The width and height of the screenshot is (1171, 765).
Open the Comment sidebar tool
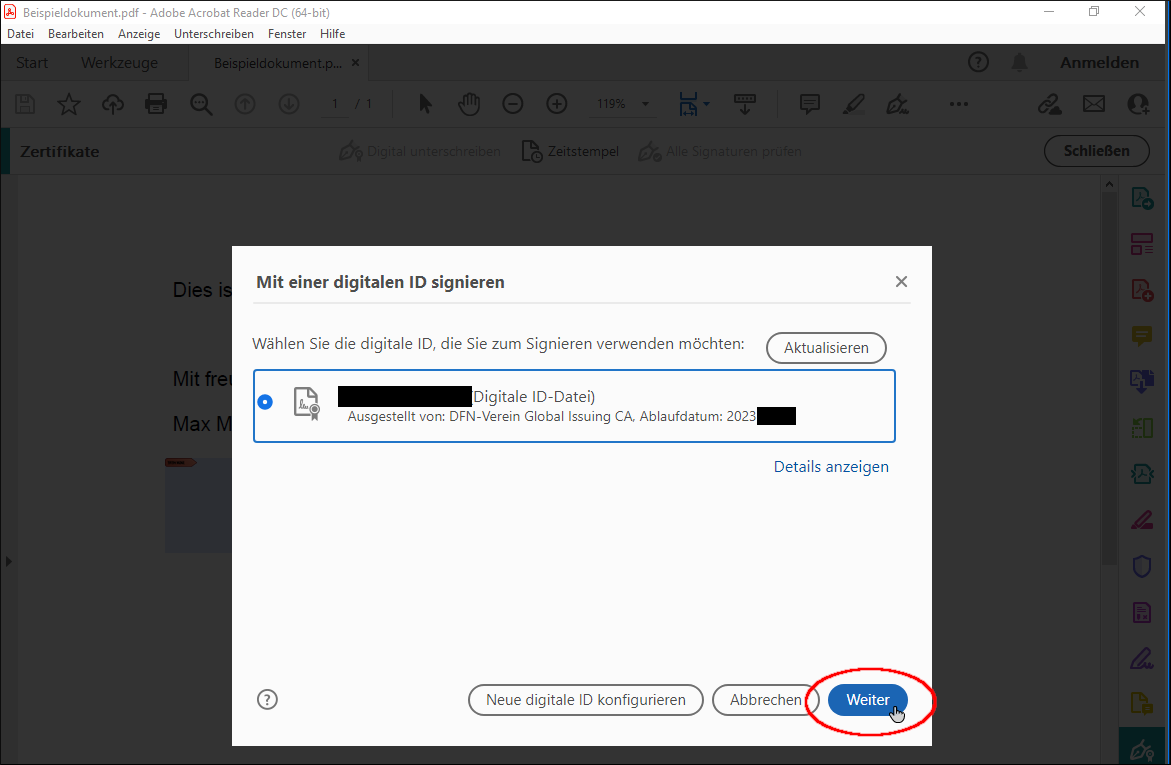[x=1142, y=335]
